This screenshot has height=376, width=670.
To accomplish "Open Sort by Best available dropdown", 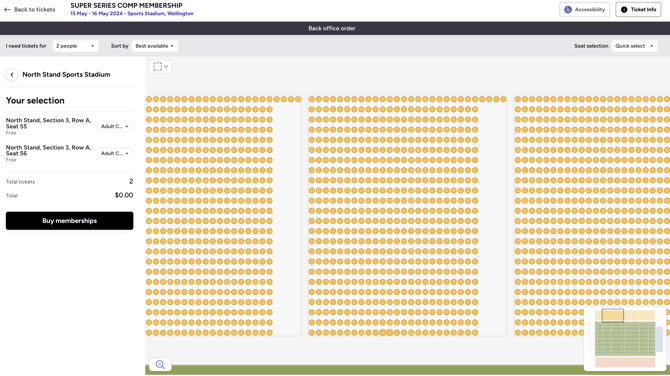I will pyautogui.click(x=155, y=46).
